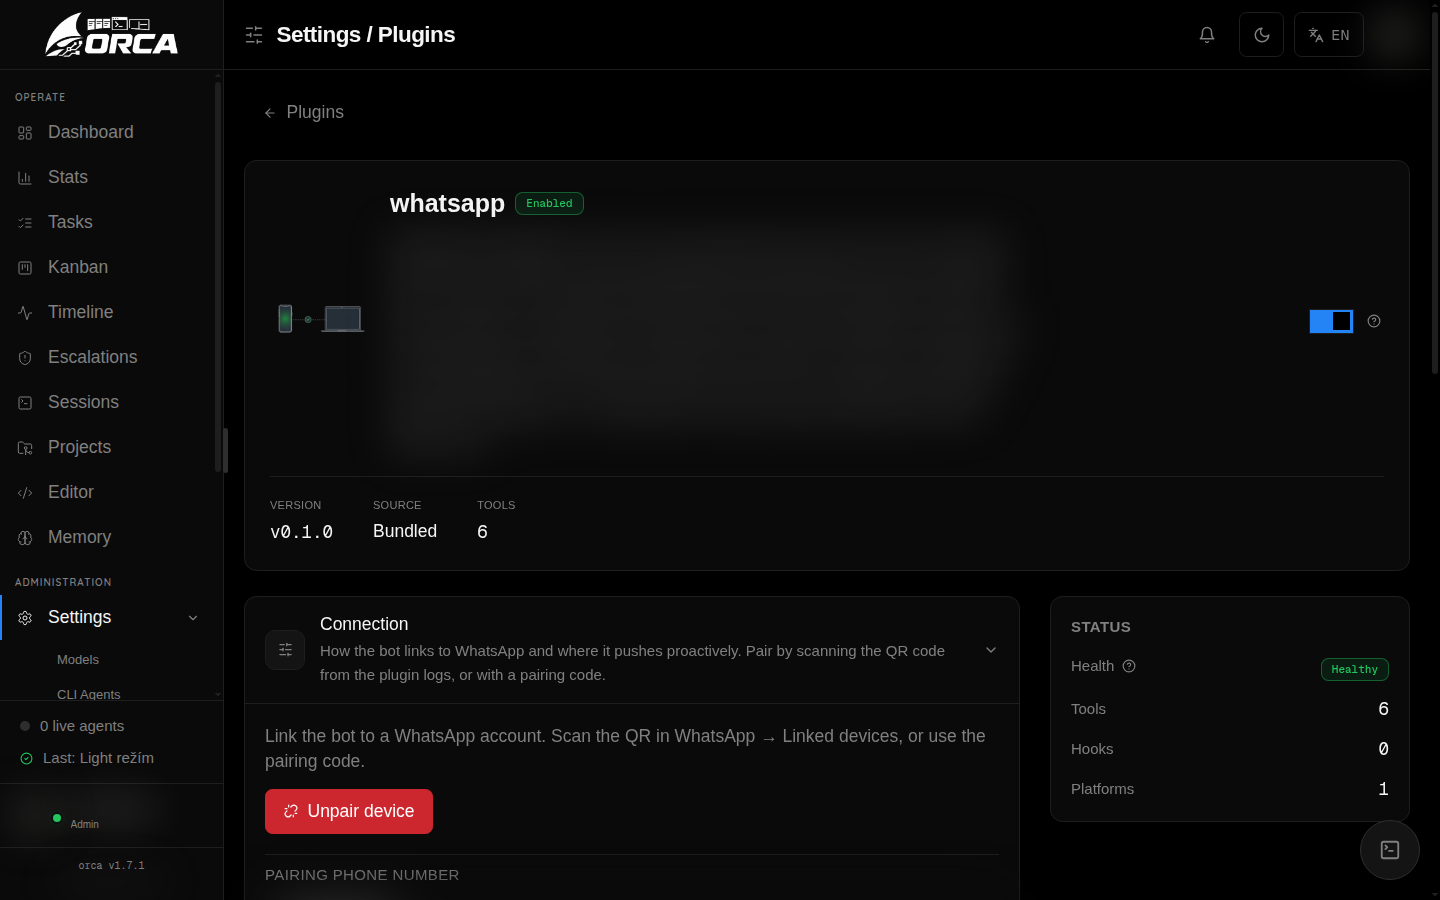
Task: Disable the whatsapp plugin toggle
Action: coord(1331,321)
